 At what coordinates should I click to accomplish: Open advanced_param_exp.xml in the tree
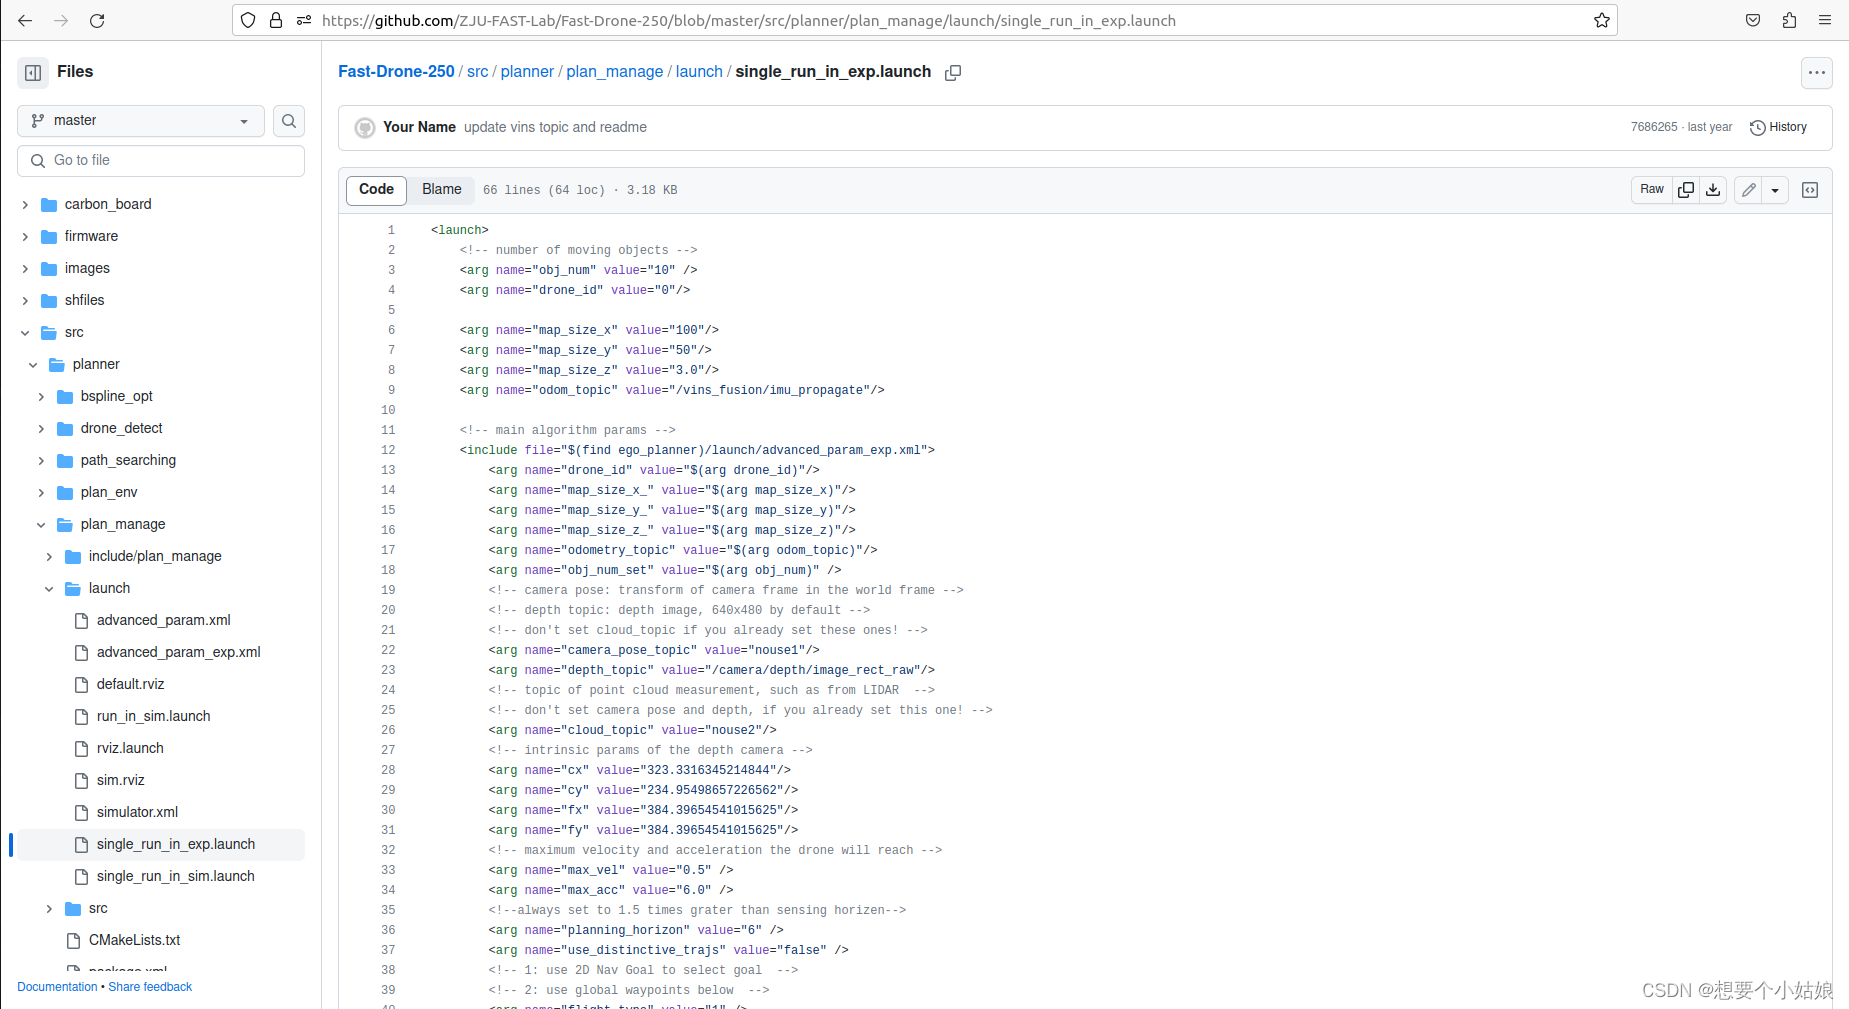point(178,652)
